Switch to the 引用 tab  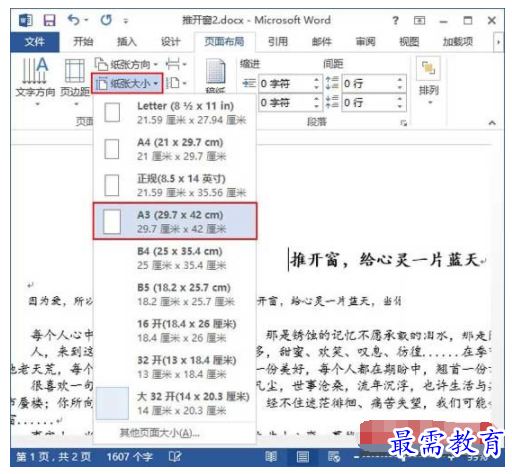pos(278,42)
